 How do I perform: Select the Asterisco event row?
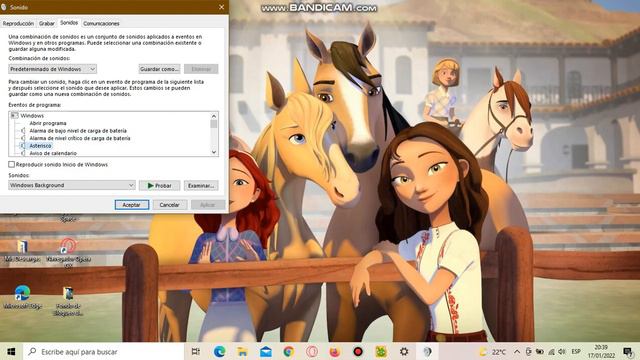point(40,146)
